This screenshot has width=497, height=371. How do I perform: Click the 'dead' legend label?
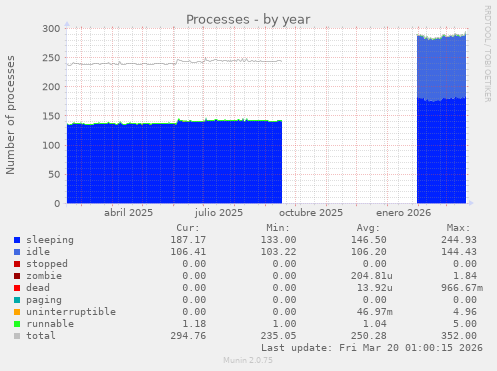38,288
